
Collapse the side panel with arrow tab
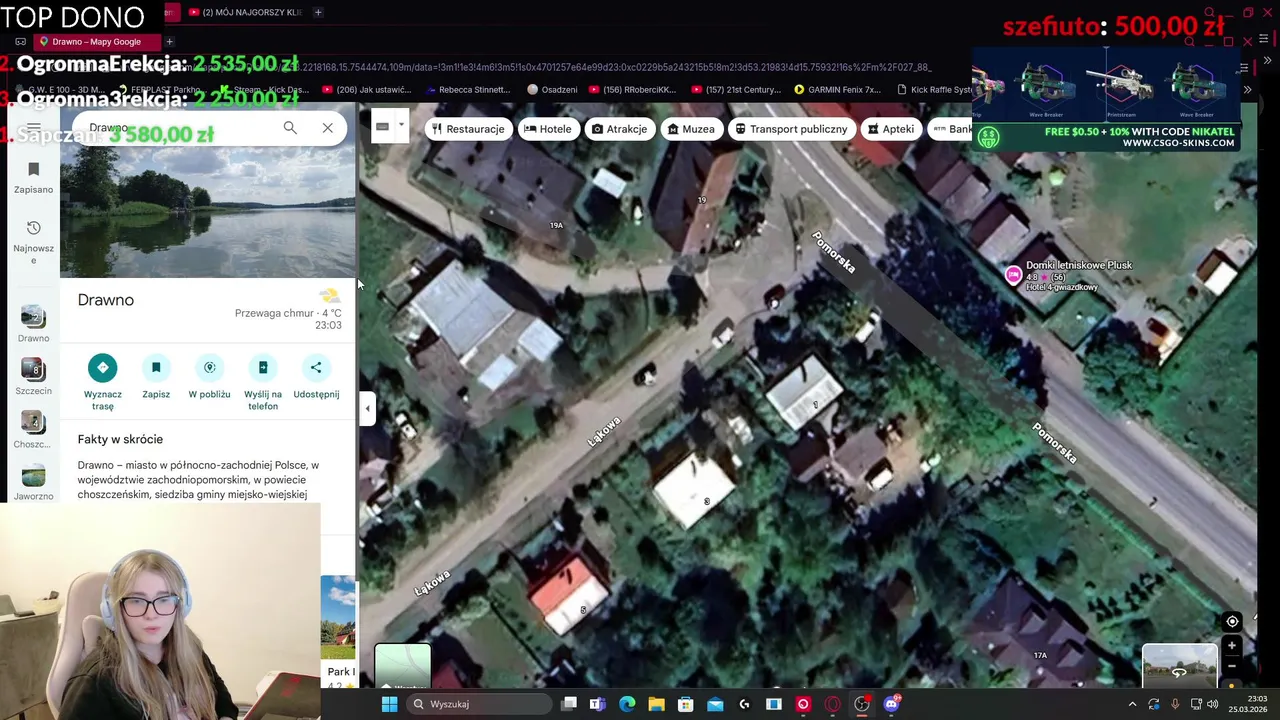pyautogui.click(x=367, y=408)
